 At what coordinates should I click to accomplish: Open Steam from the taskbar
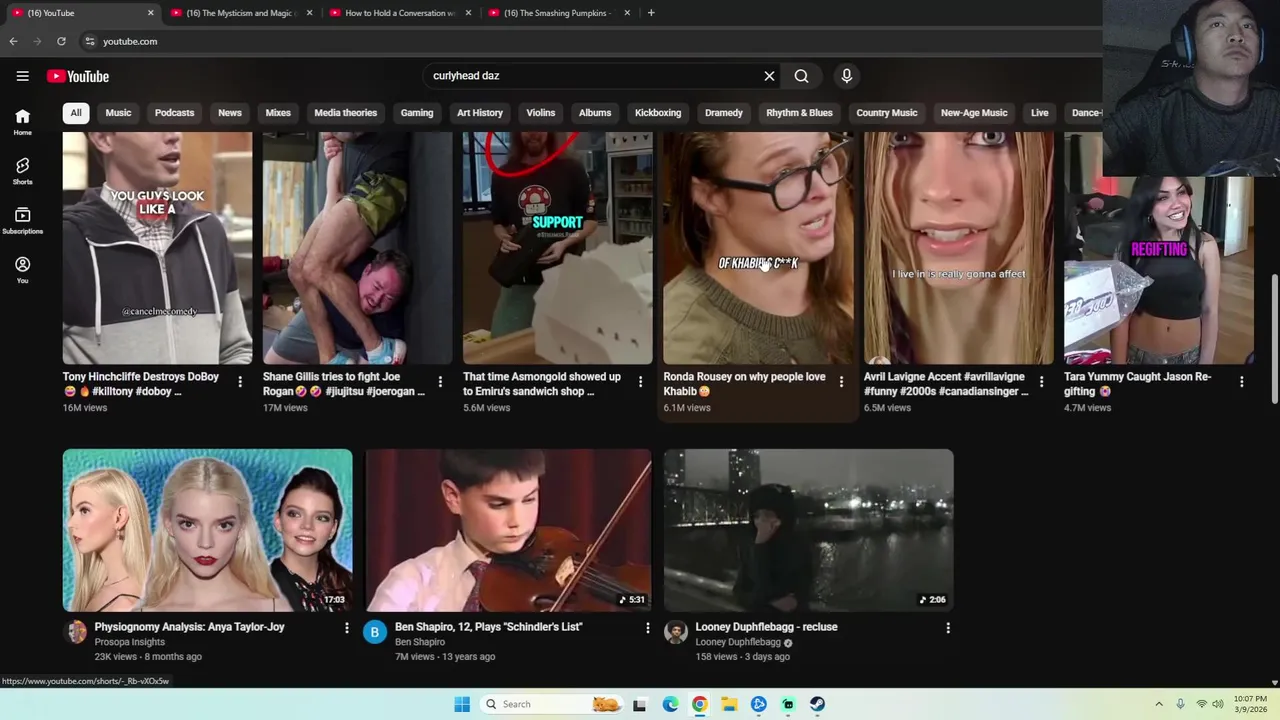(817, 704)
